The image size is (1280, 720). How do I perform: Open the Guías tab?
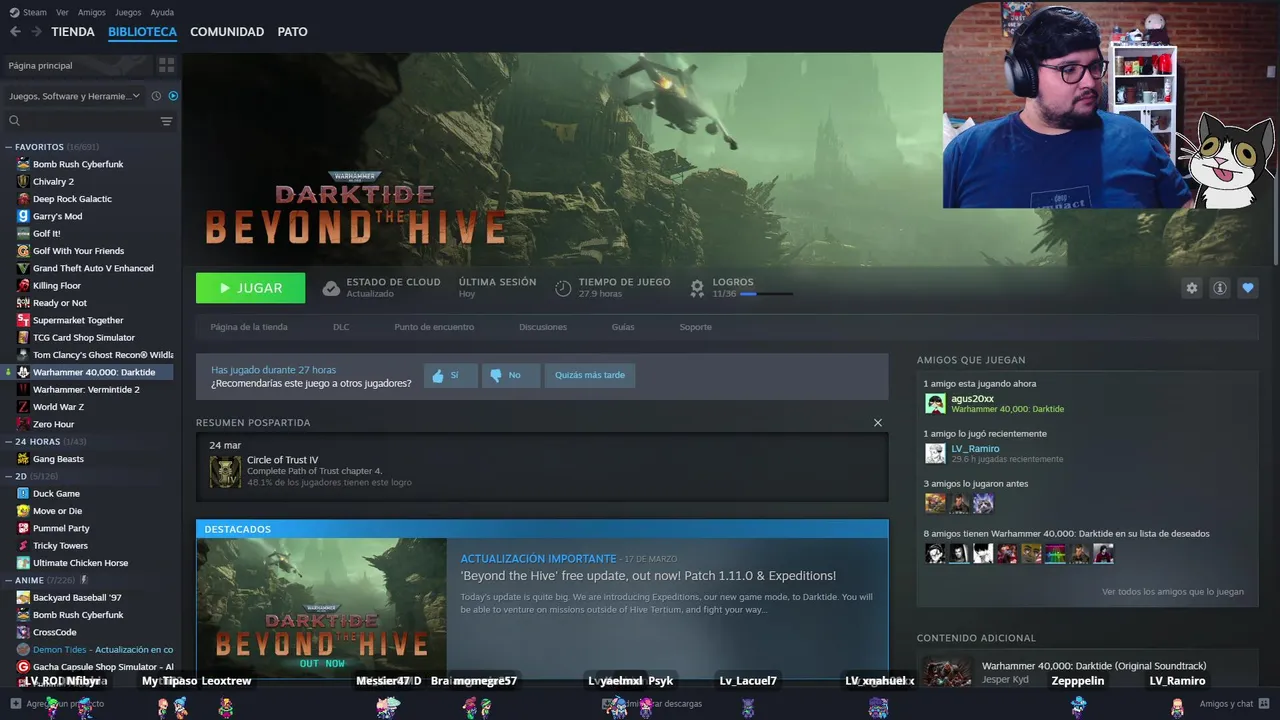[x=623, y=327]
